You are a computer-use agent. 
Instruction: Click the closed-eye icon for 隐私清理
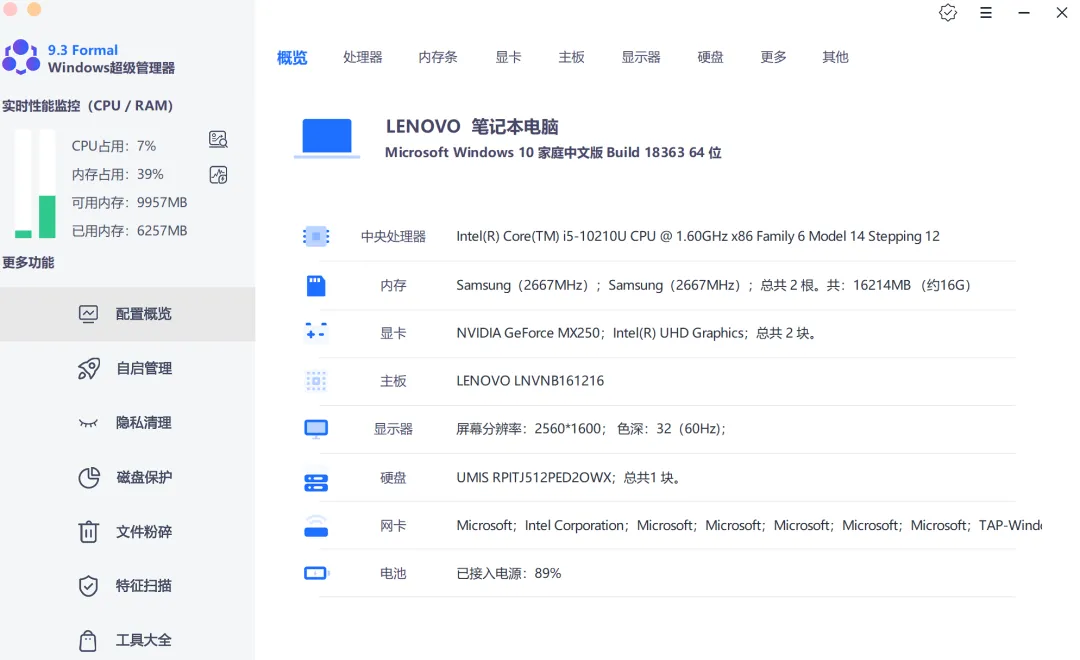[89, 423]
